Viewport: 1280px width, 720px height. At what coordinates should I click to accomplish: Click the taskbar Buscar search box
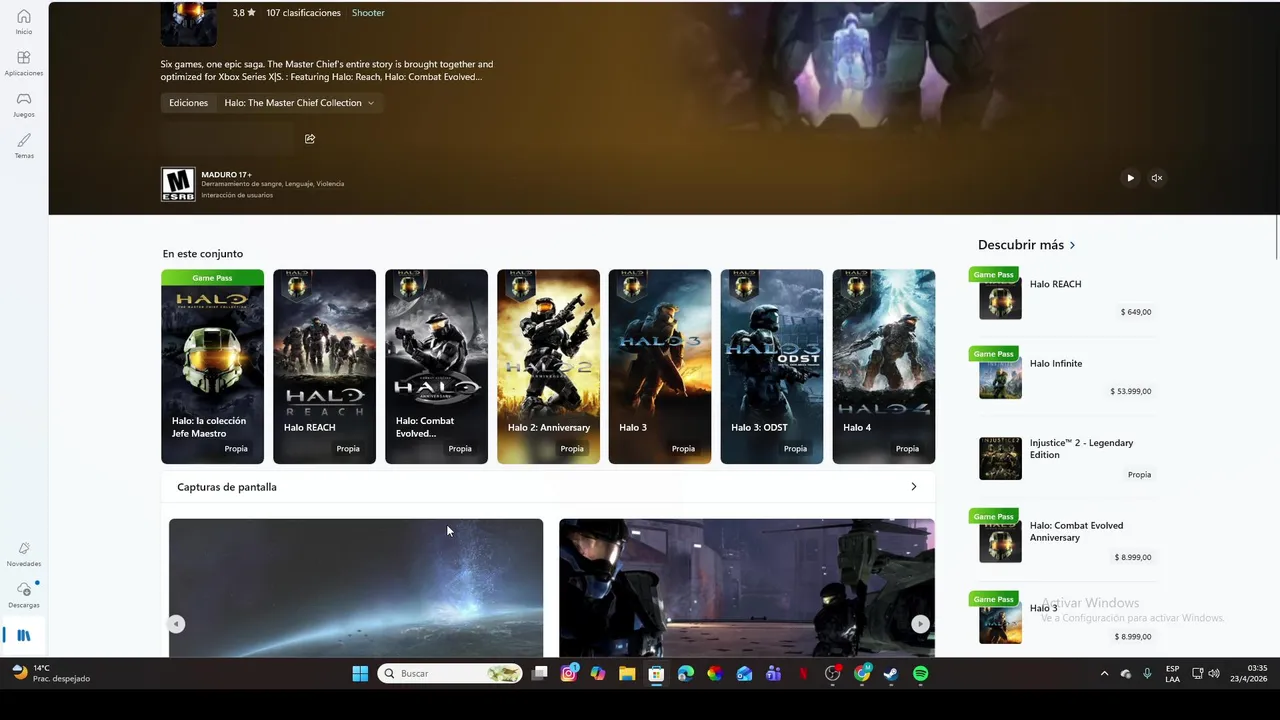[x=450, y=674]
